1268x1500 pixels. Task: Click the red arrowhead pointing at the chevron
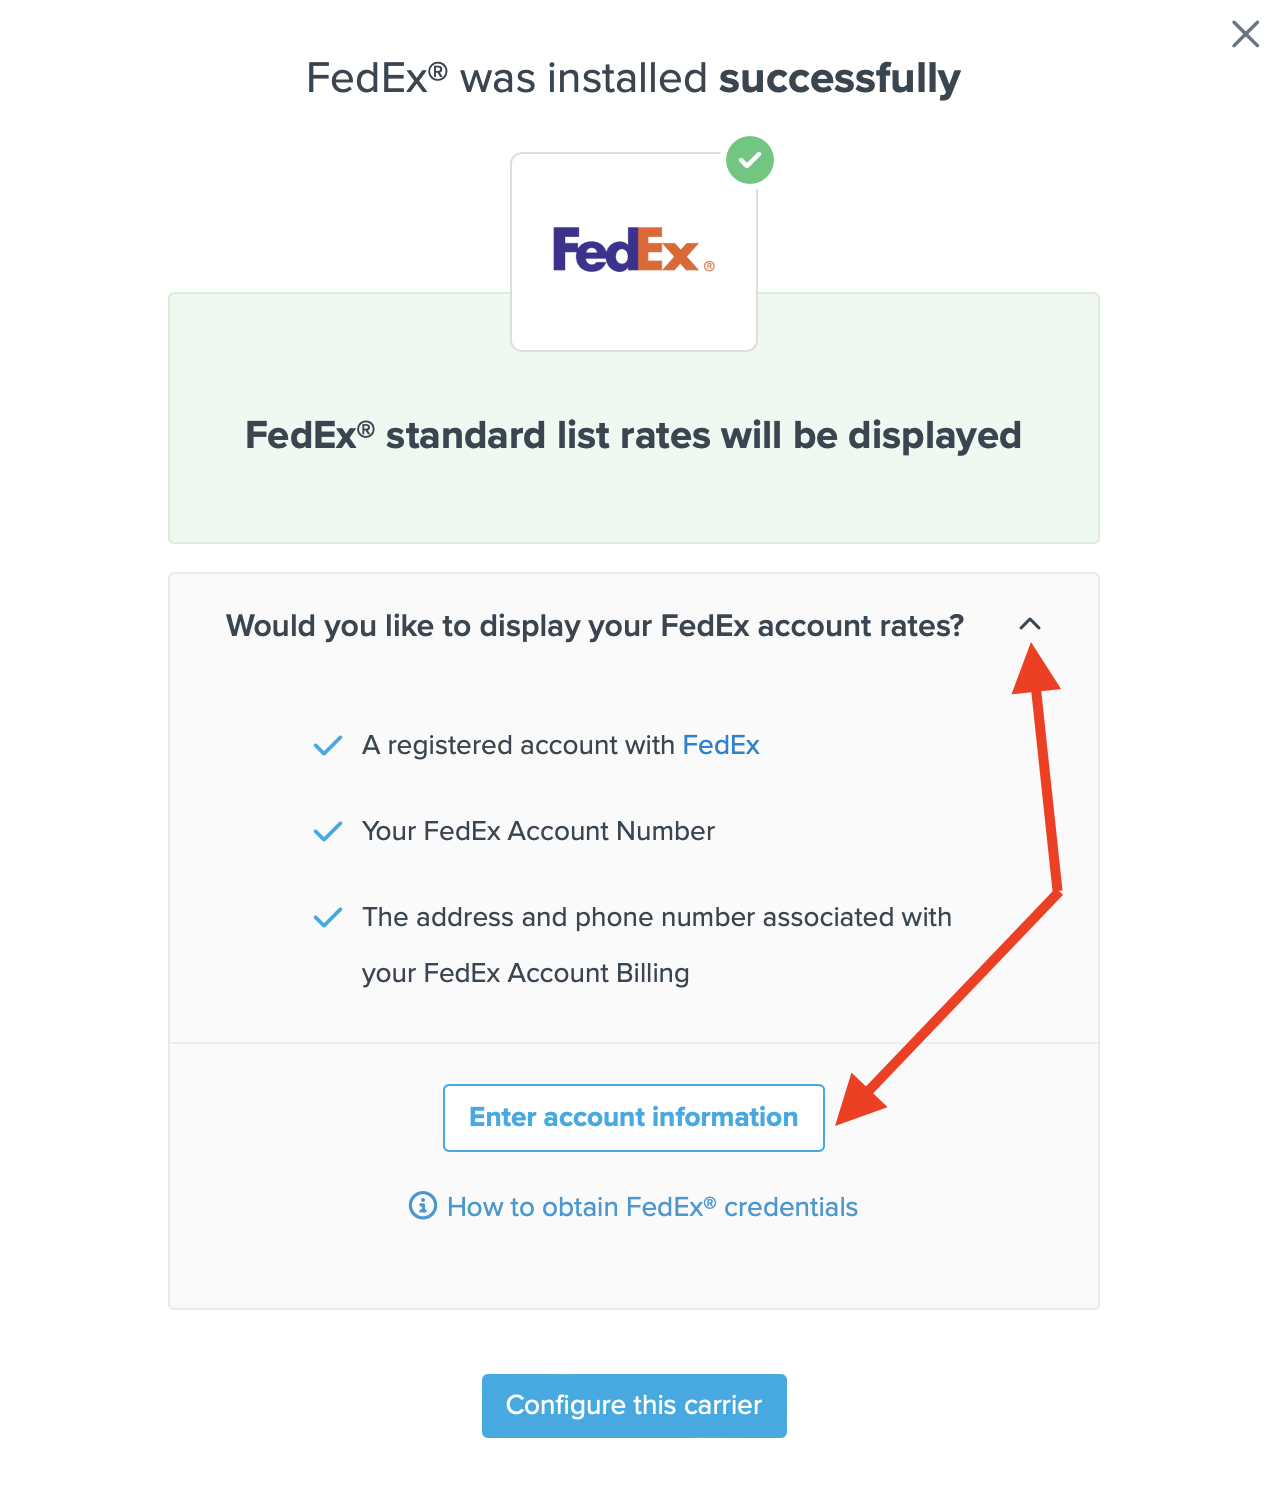coord(1036,670)
